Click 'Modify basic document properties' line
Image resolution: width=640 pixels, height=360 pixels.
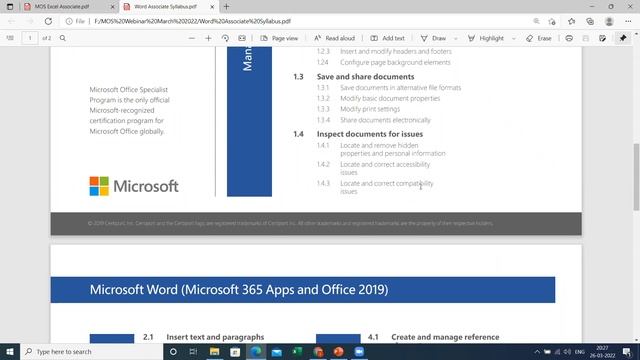pos(390,98)
